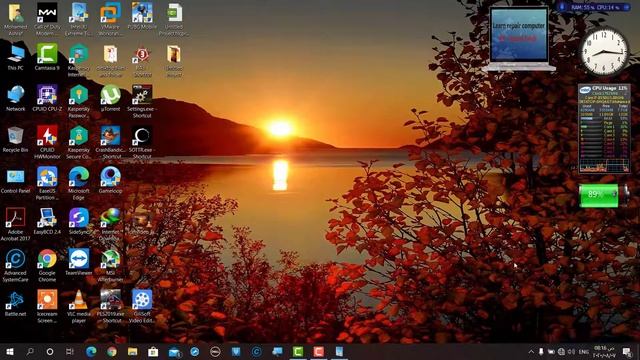
Task: Open CPUID CPU-Z shortcut
Action: coord(47,98)
